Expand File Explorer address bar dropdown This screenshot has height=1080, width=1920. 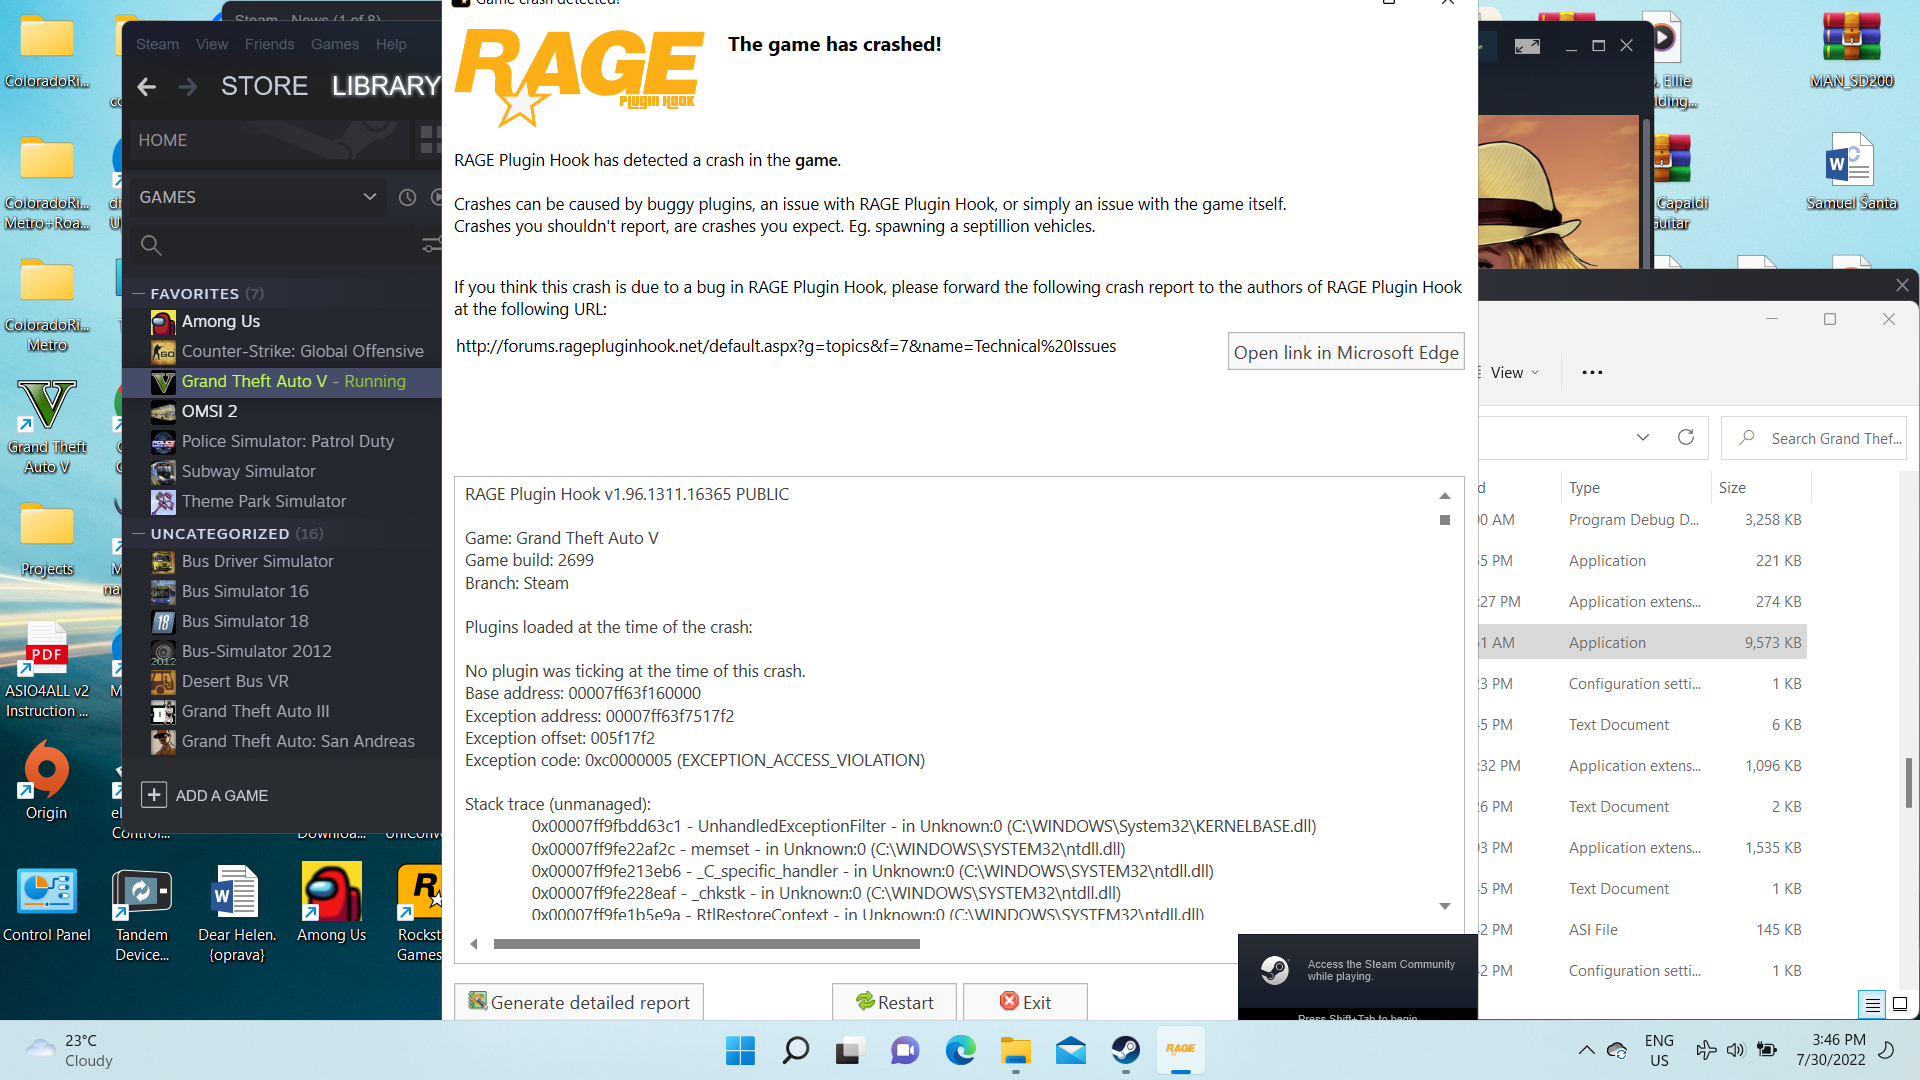coord(1642,437)
